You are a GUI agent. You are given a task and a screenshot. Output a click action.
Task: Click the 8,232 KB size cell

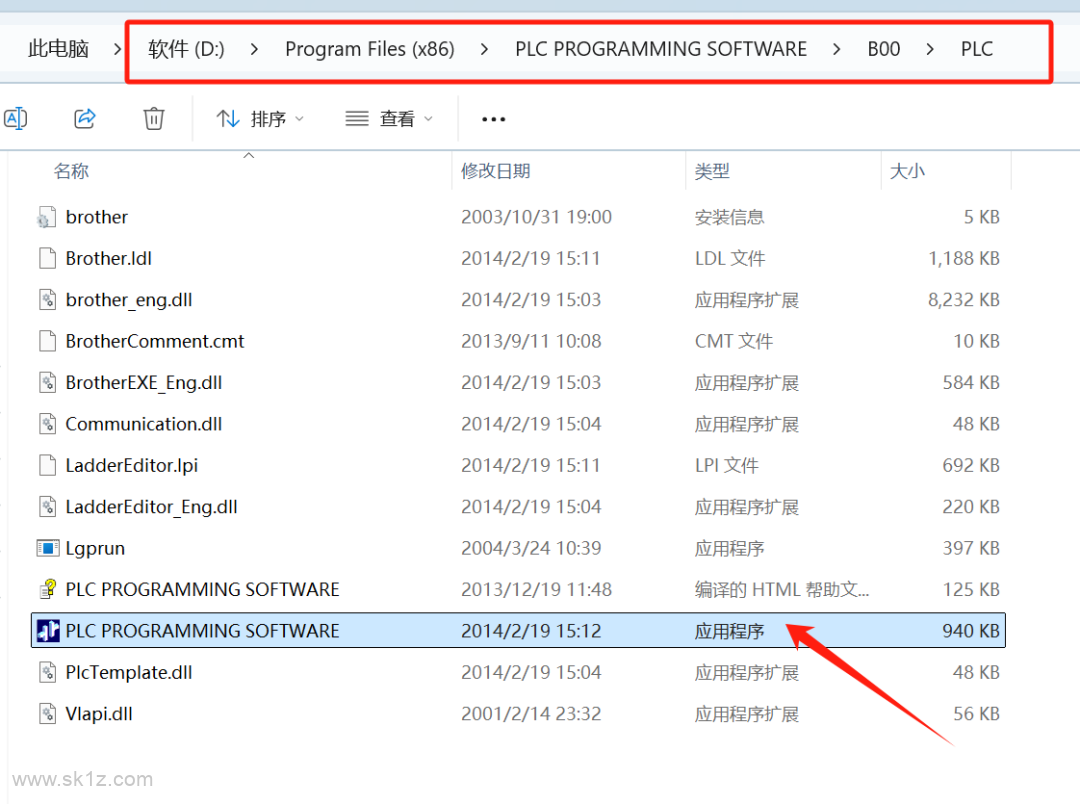coord(964,300)
